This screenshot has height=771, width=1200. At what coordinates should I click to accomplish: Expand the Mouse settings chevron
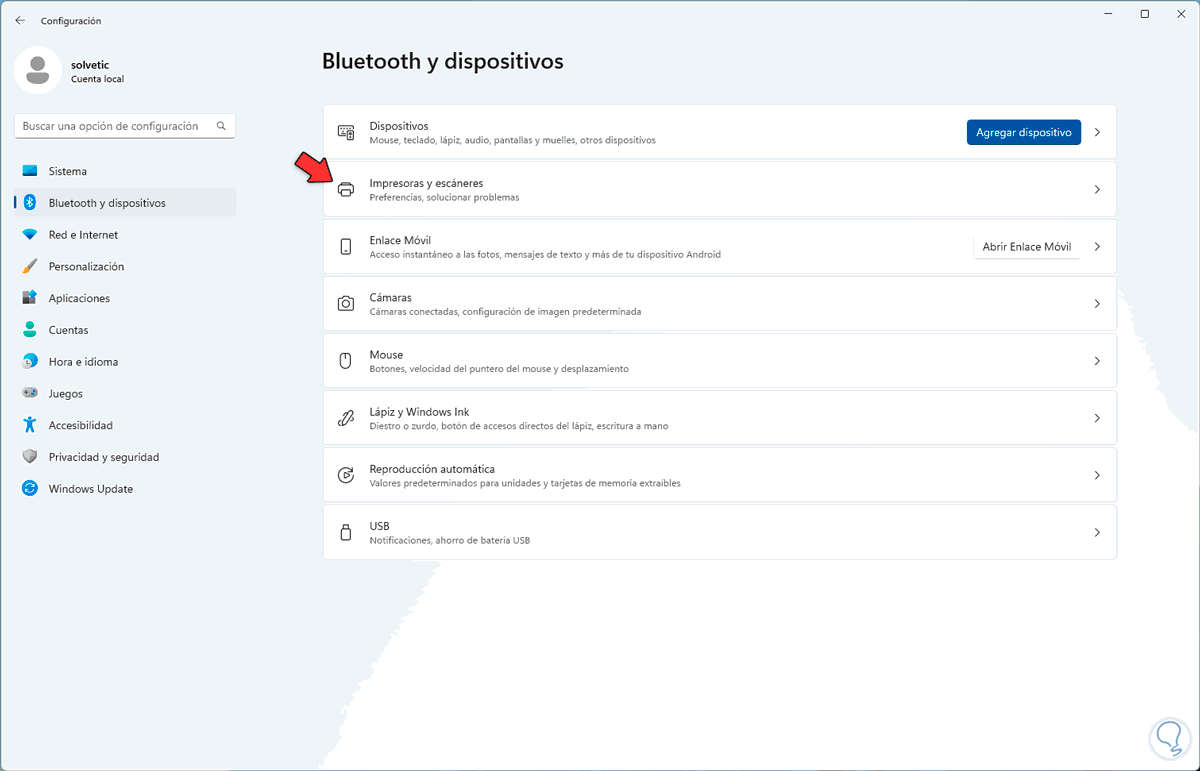pos(1097,361)
